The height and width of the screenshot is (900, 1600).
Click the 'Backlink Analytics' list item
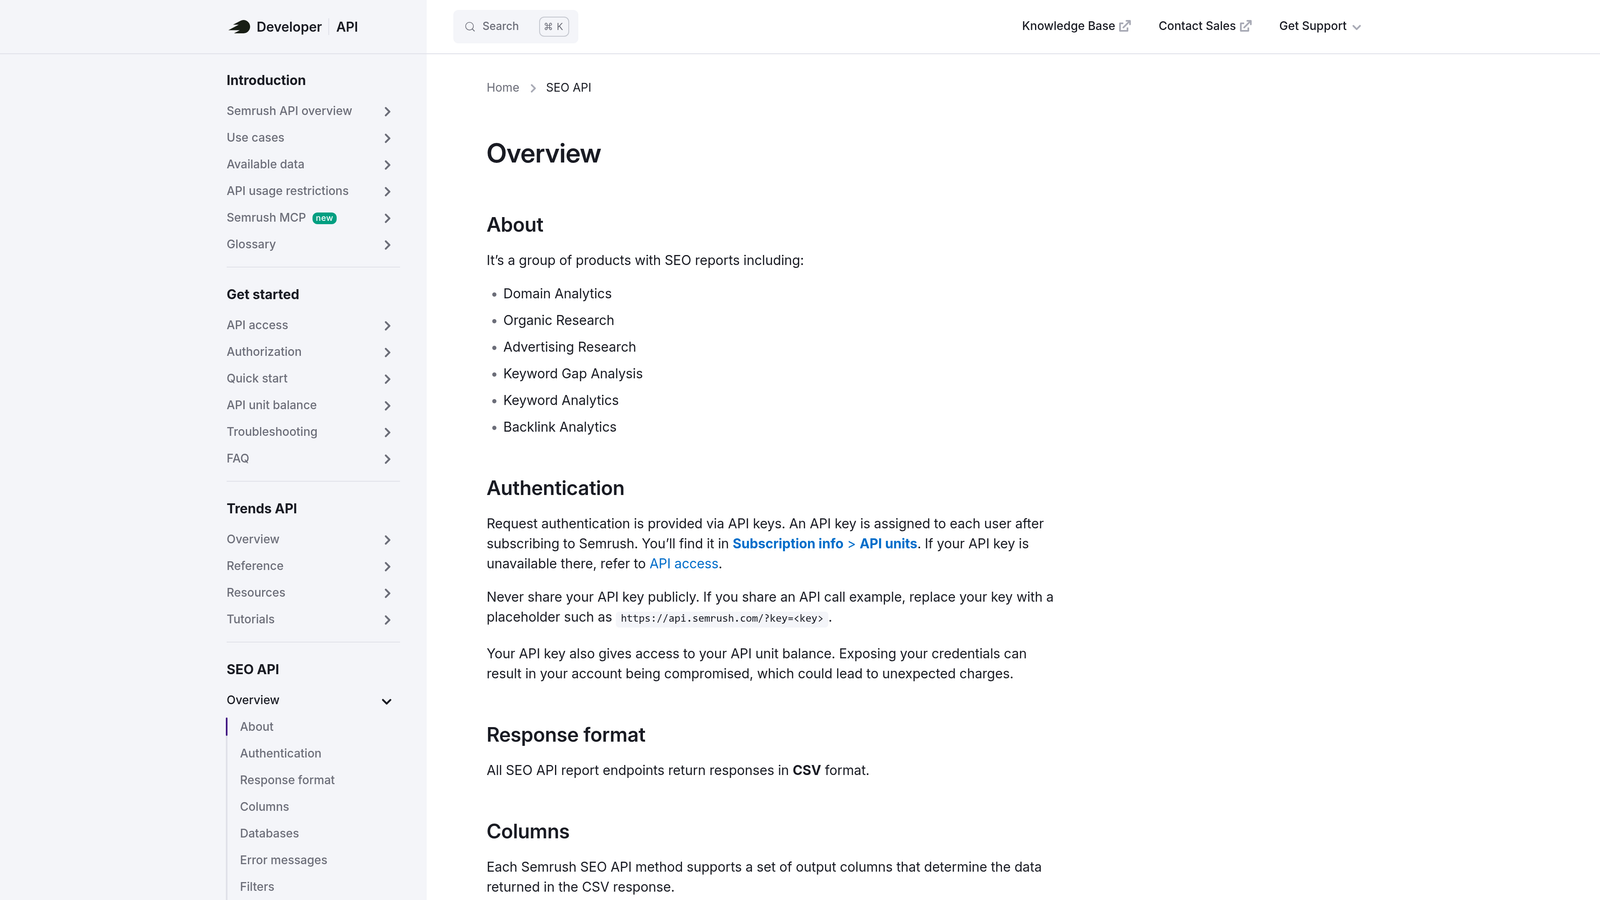[x=560, y=427]
